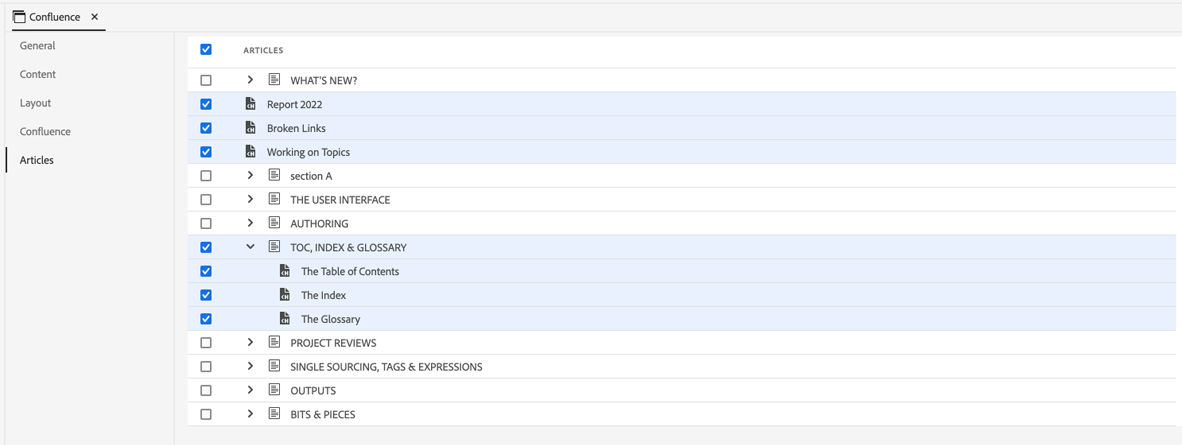Click the Confluence window icon in the tab
1182x445 pixels.
click(19, 17)
